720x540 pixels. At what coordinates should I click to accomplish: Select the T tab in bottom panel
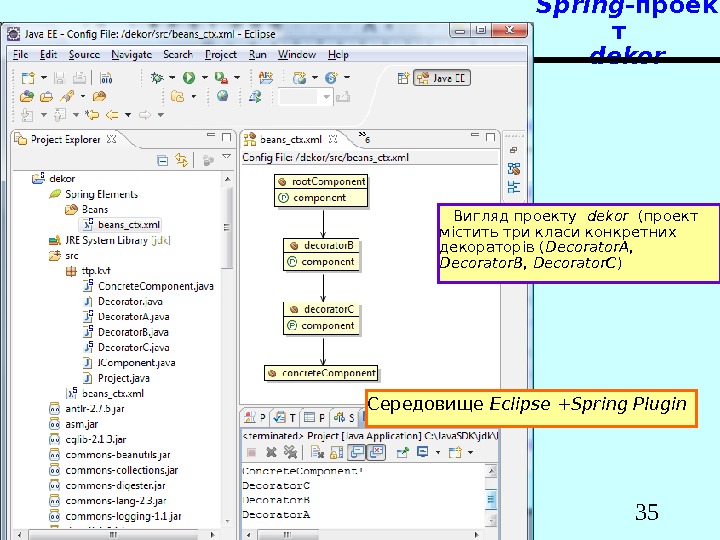[285, 417]
